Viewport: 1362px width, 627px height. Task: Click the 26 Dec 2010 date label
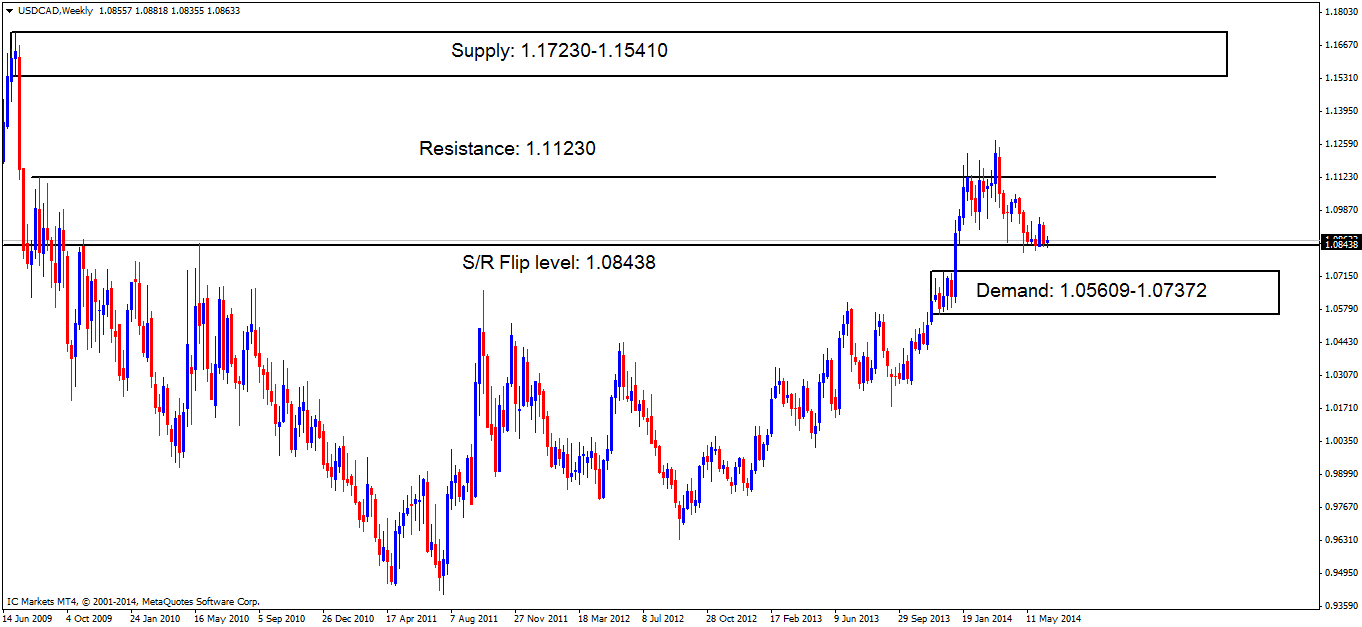pyautogui.click(x=348, y=619)
